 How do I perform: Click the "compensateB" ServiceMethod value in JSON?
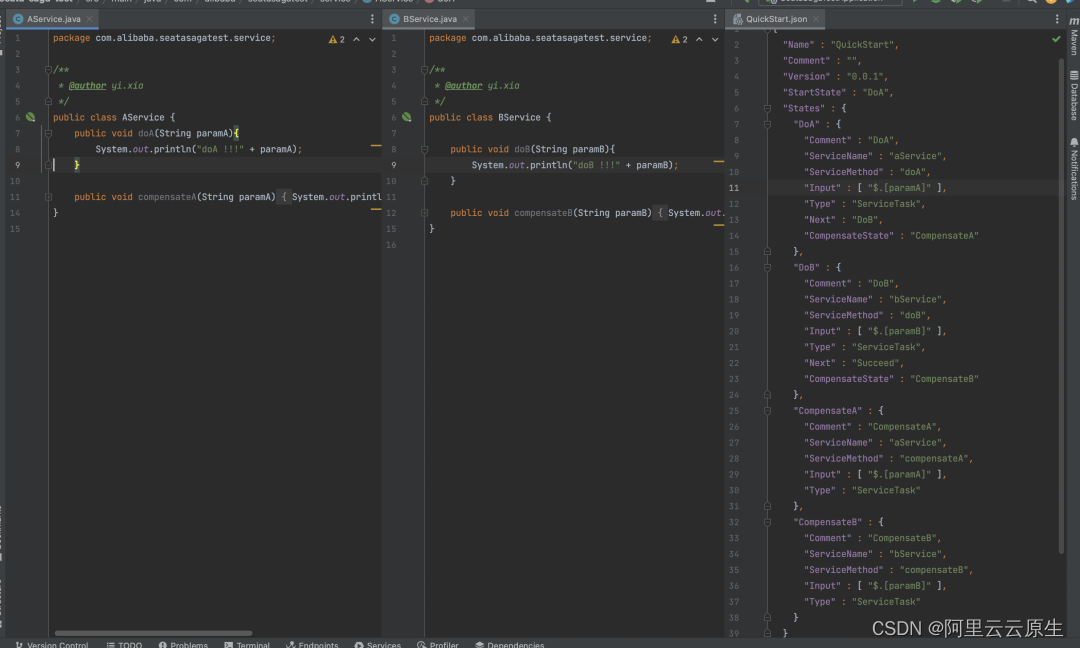click(x=935, y=570)
